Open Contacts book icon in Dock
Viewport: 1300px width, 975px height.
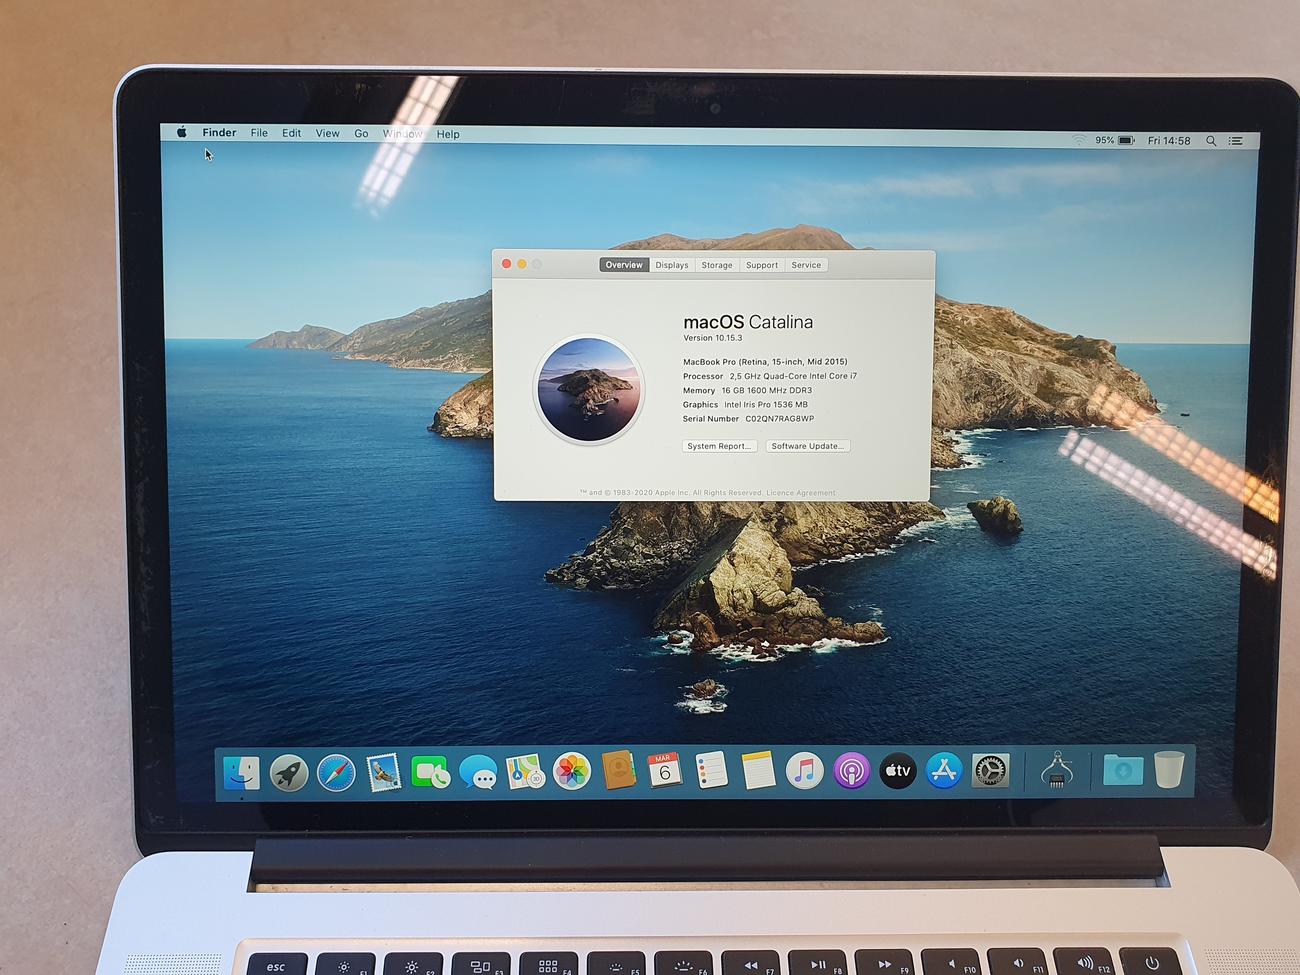(619, 771)
